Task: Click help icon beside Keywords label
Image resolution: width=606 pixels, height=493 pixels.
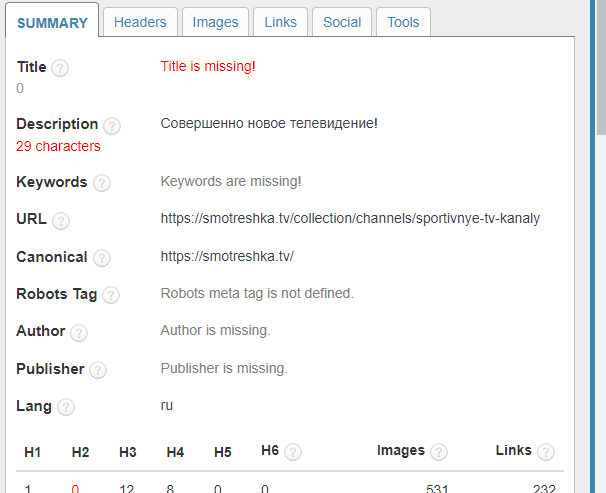Action: 101,183
